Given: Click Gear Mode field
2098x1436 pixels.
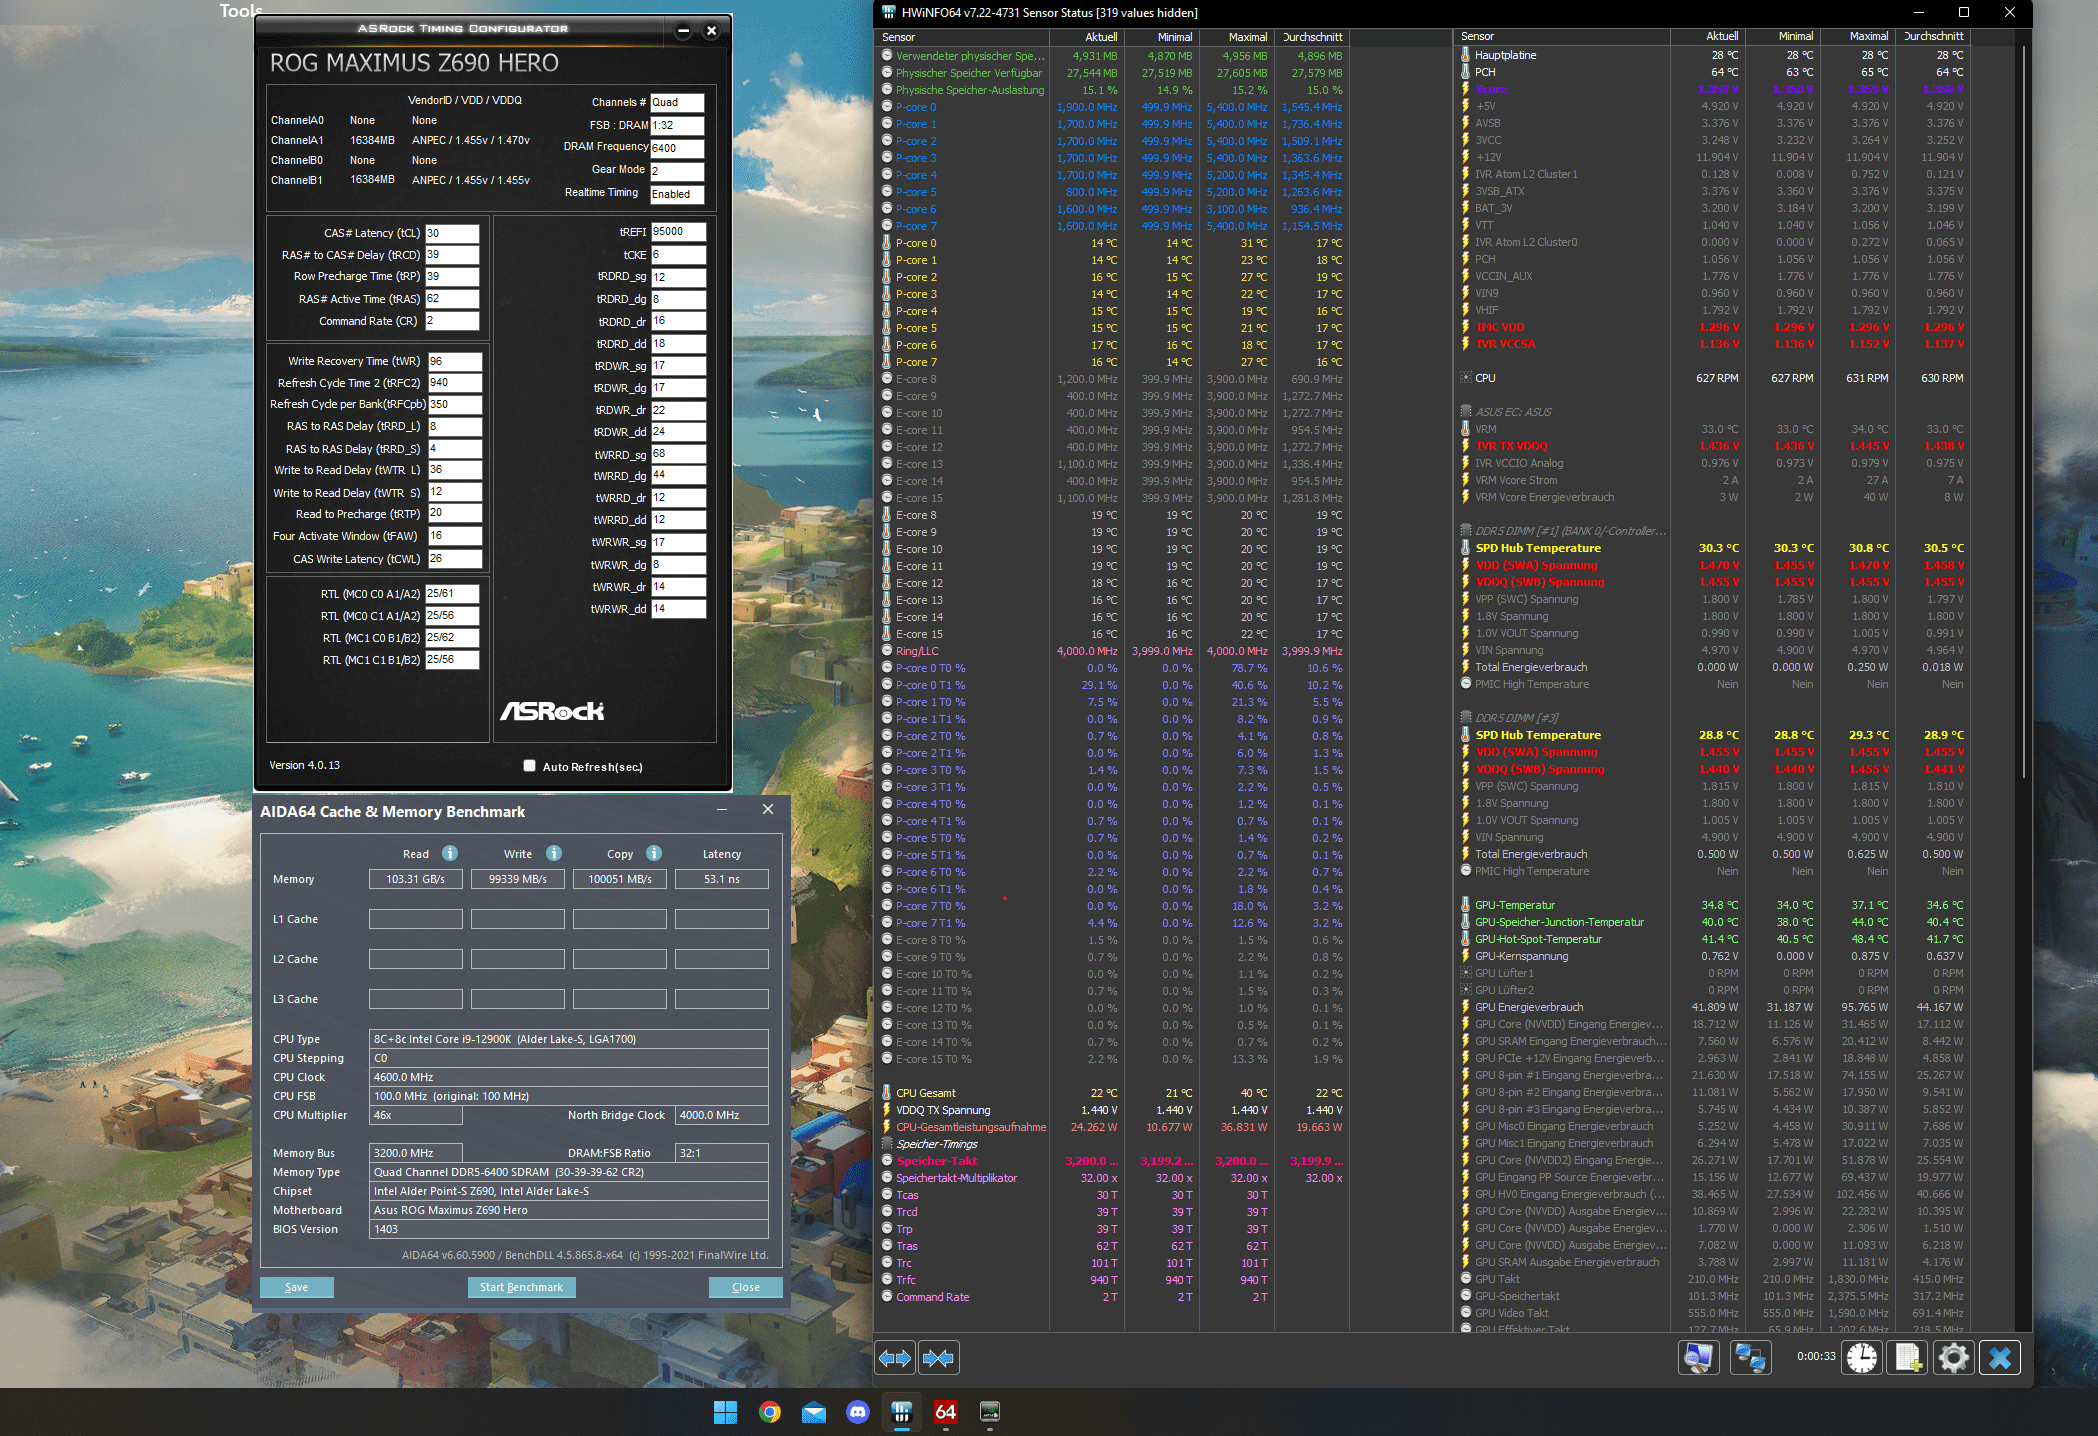Looking at the screenshot, I should tap(677, 171).
